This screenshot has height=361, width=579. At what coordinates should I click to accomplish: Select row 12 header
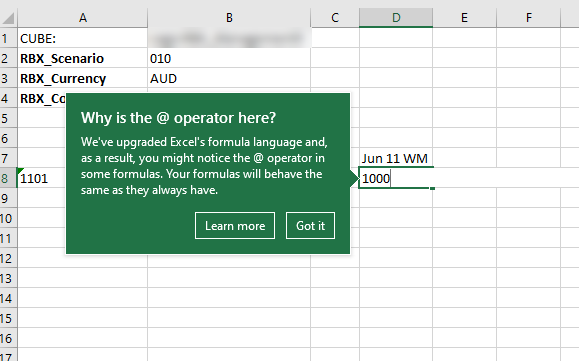(x=8, y=258)
